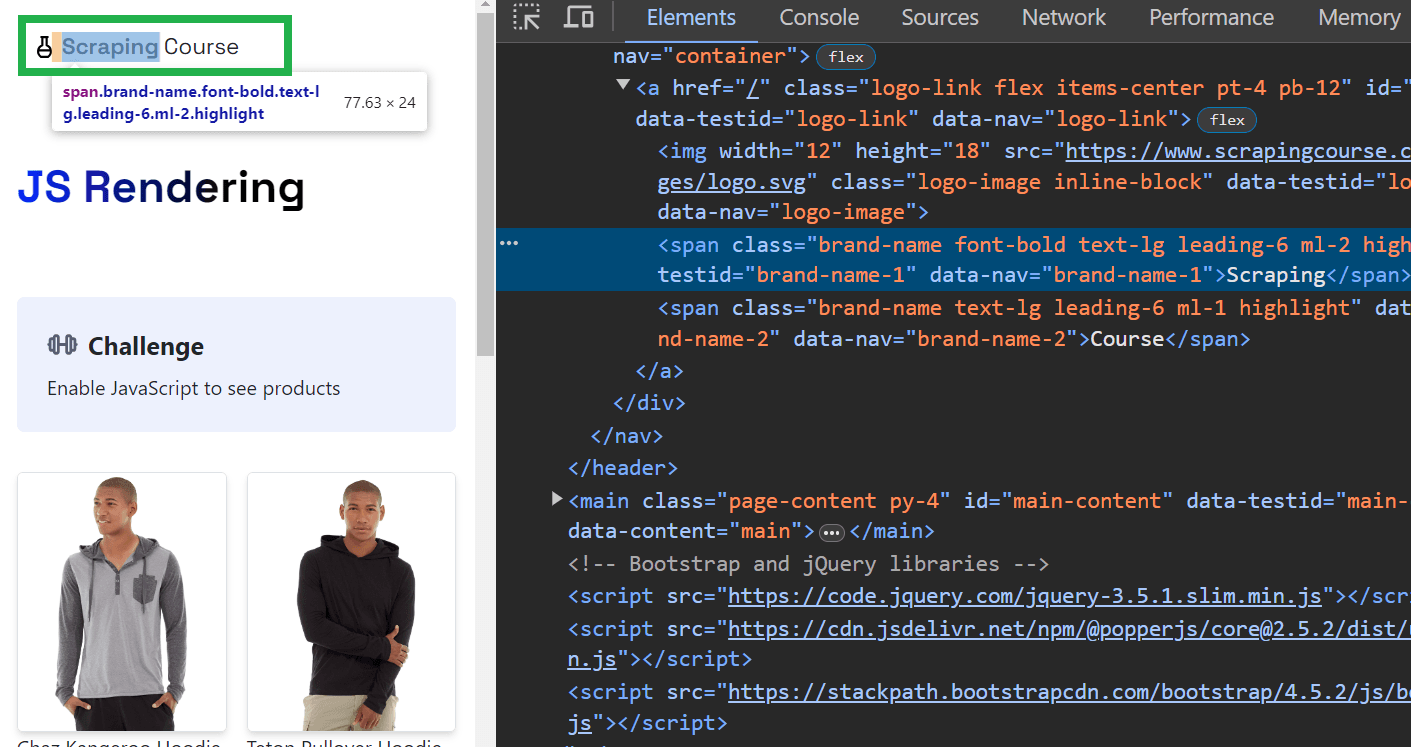
Task: Select the closing nav tag line
Action: (x=627, y=436)
